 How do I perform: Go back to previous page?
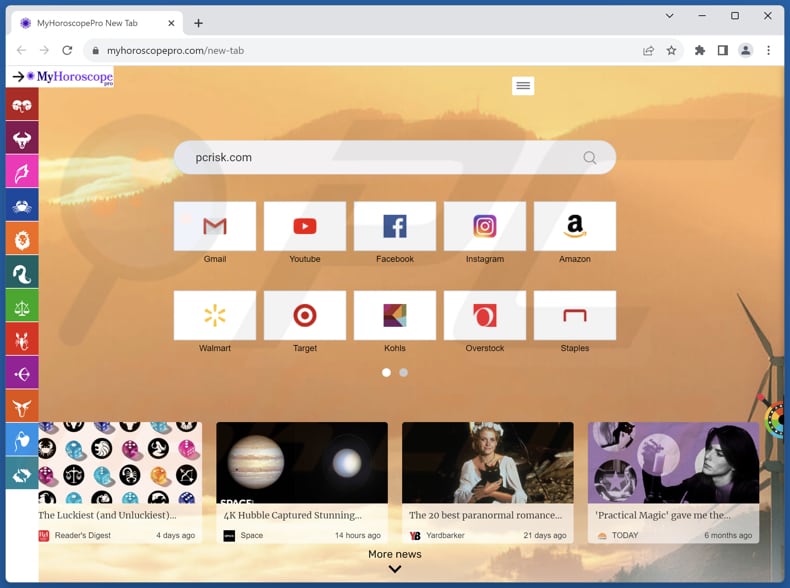21,50
